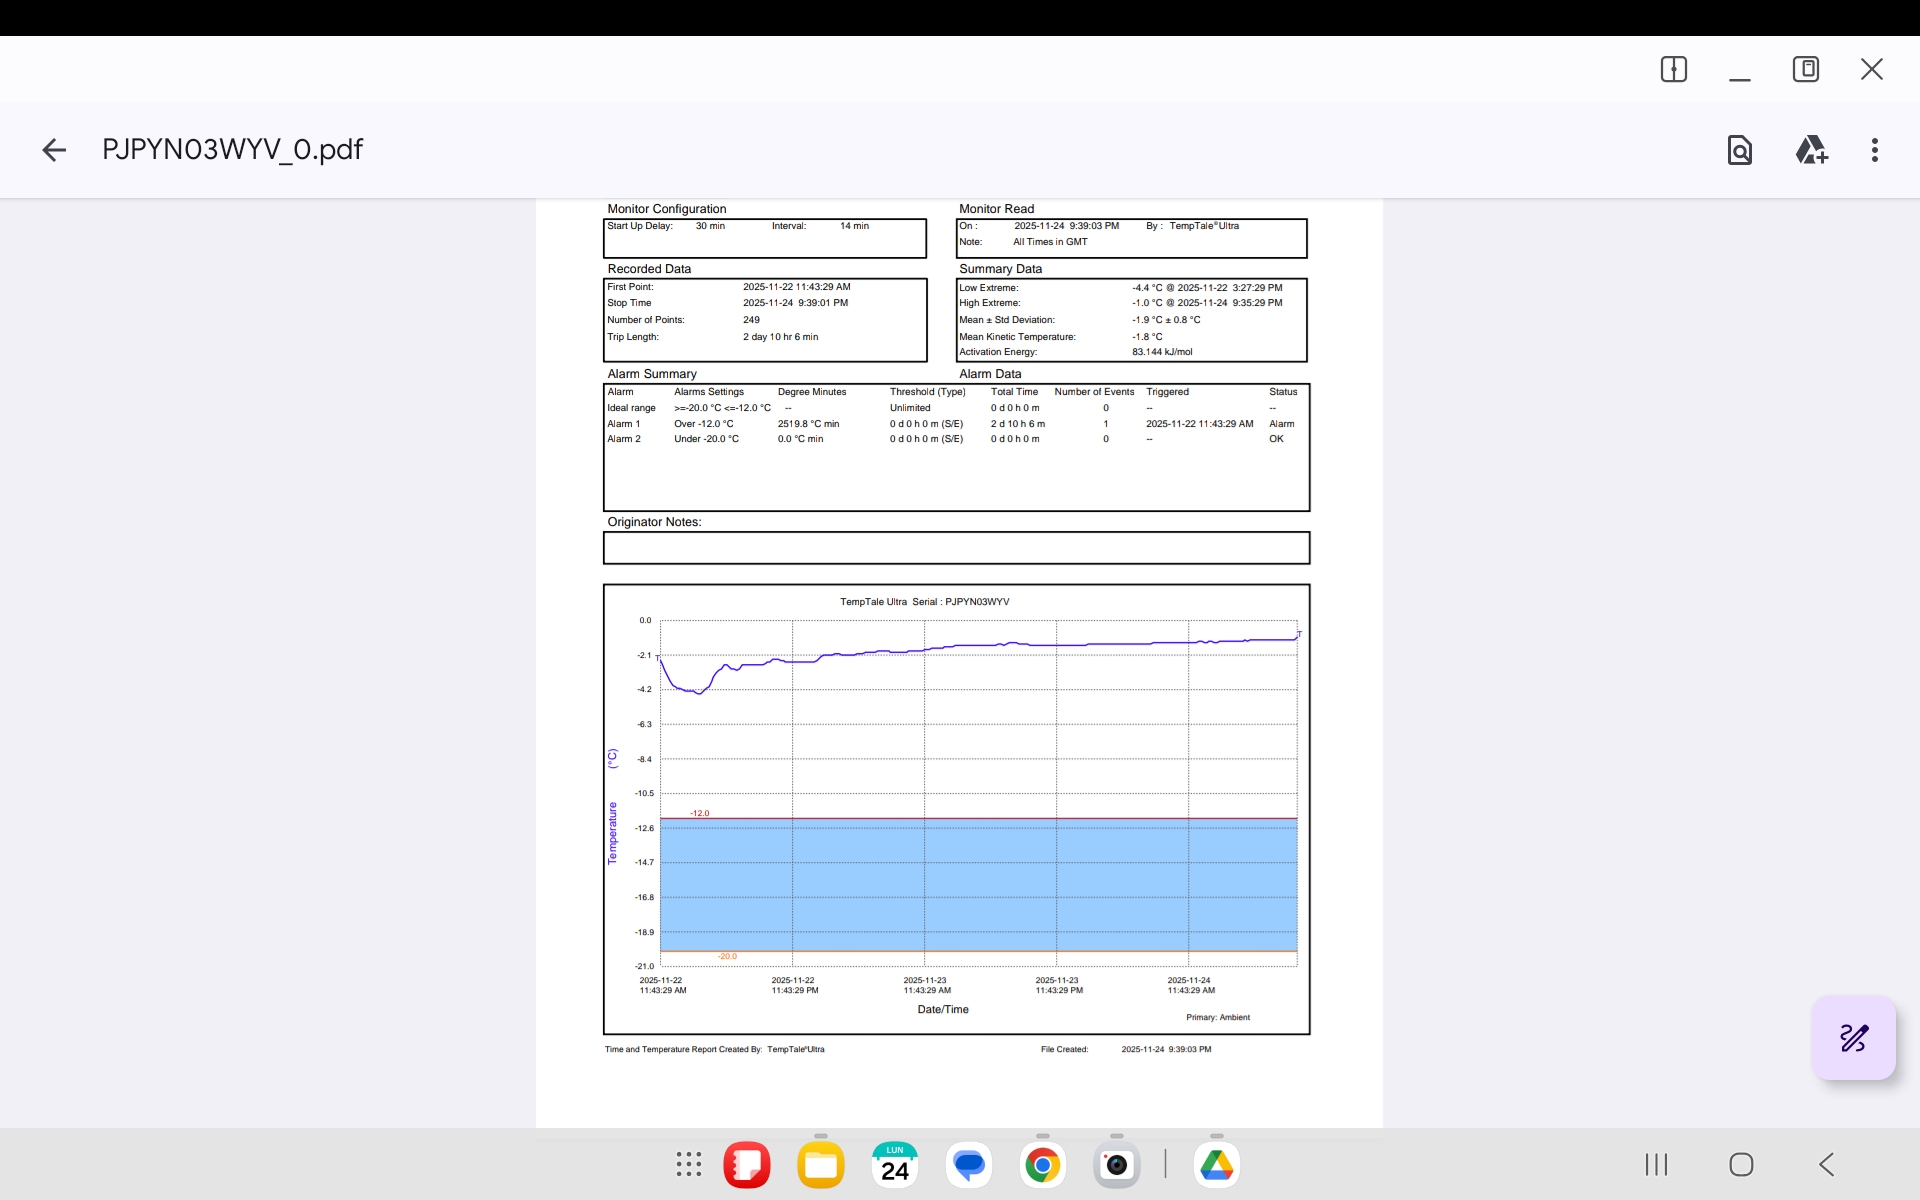This screenshot has width=1920, height=1200.
Task: Open the app drawer grid icon
Action: click(x=688, y=1164)
